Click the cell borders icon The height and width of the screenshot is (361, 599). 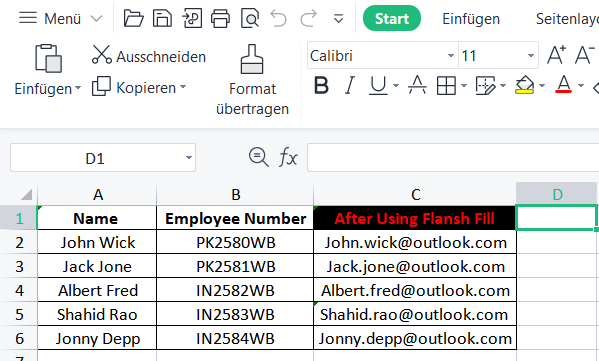coord(446,85)
